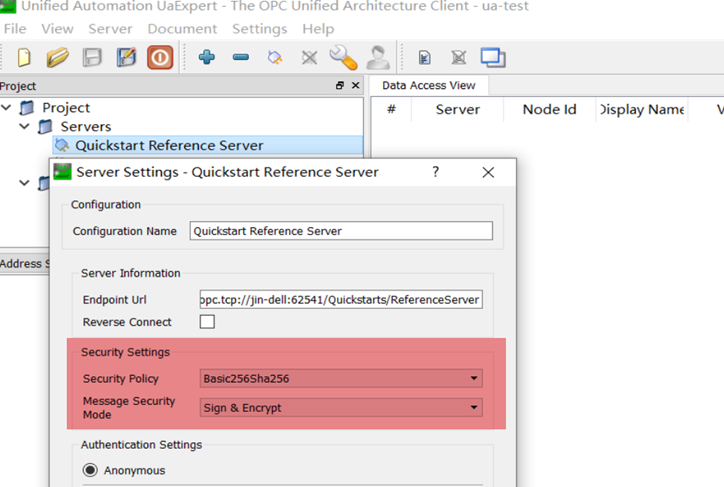Toggle the Reverse Connect checkbox

tap(207, 322)
